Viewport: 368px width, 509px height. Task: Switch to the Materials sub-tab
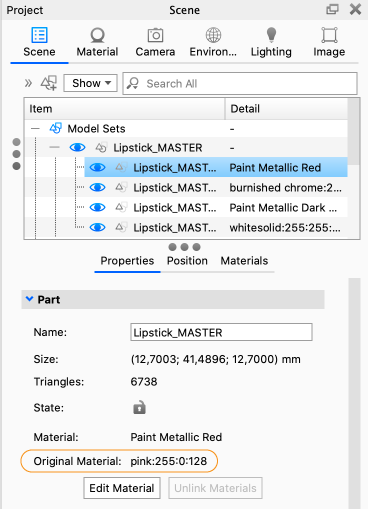point(244,261)
